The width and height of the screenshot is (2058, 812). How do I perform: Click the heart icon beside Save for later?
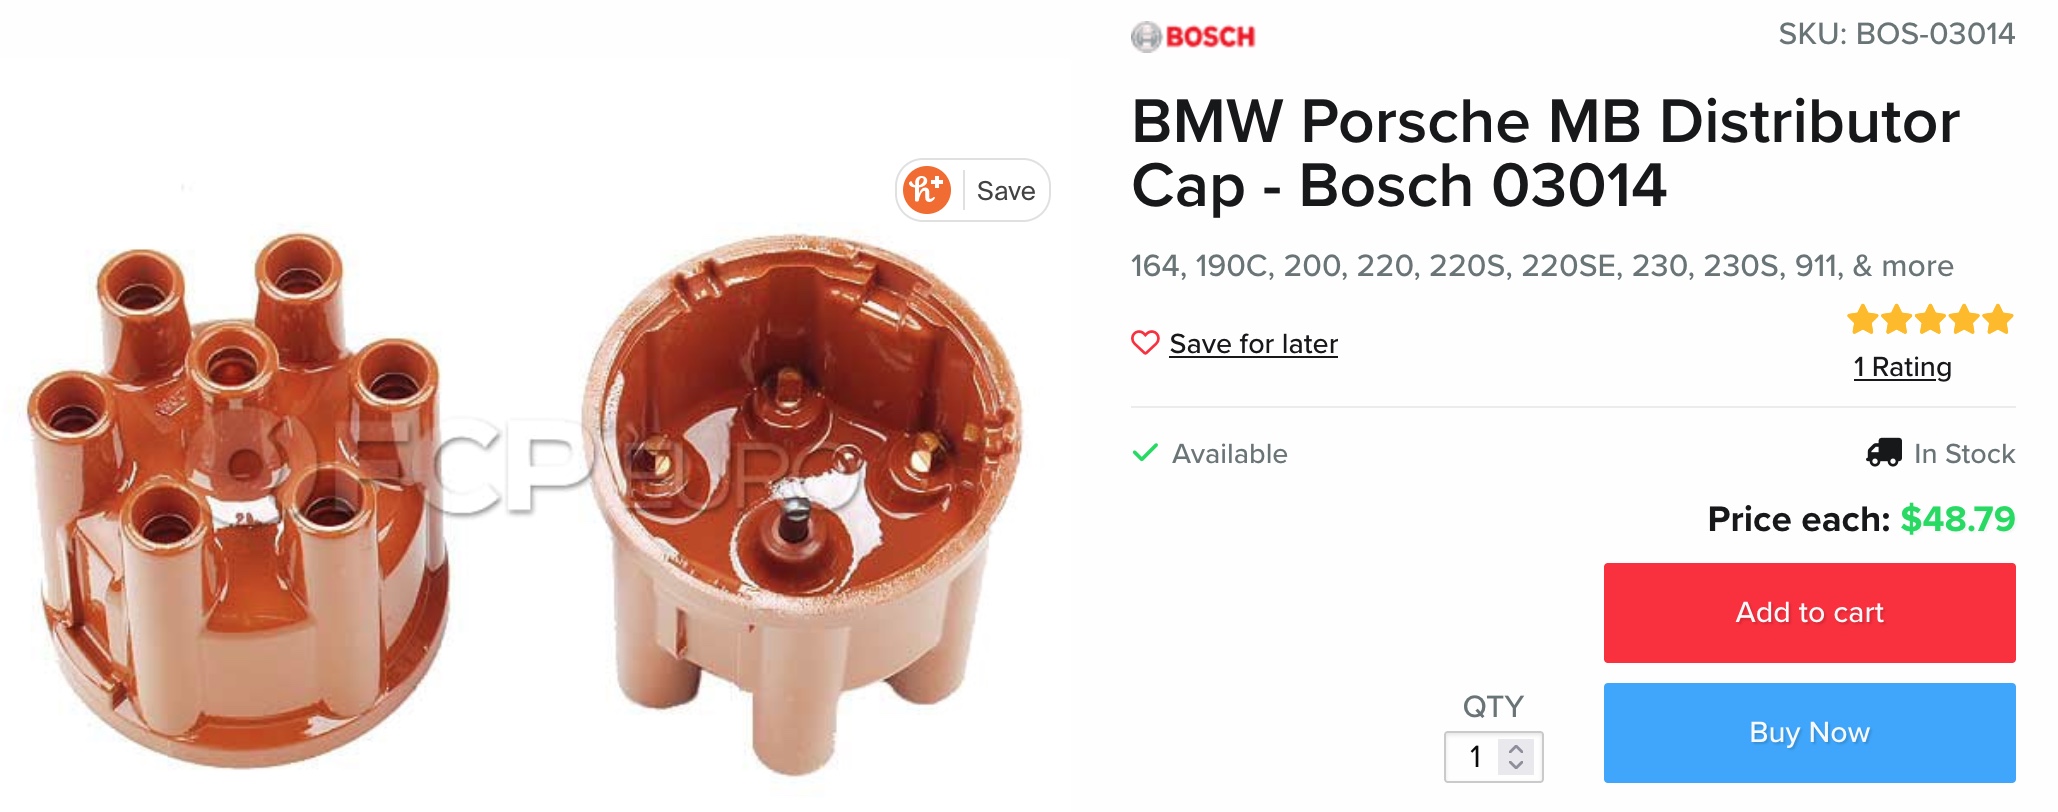1145,343
